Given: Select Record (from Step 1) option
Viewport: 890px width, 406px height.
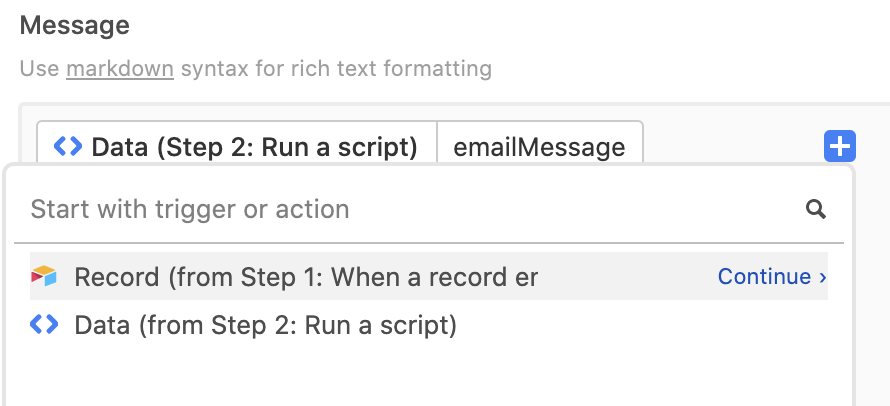Looking at the screenshot, I should [x=429, y=277].
